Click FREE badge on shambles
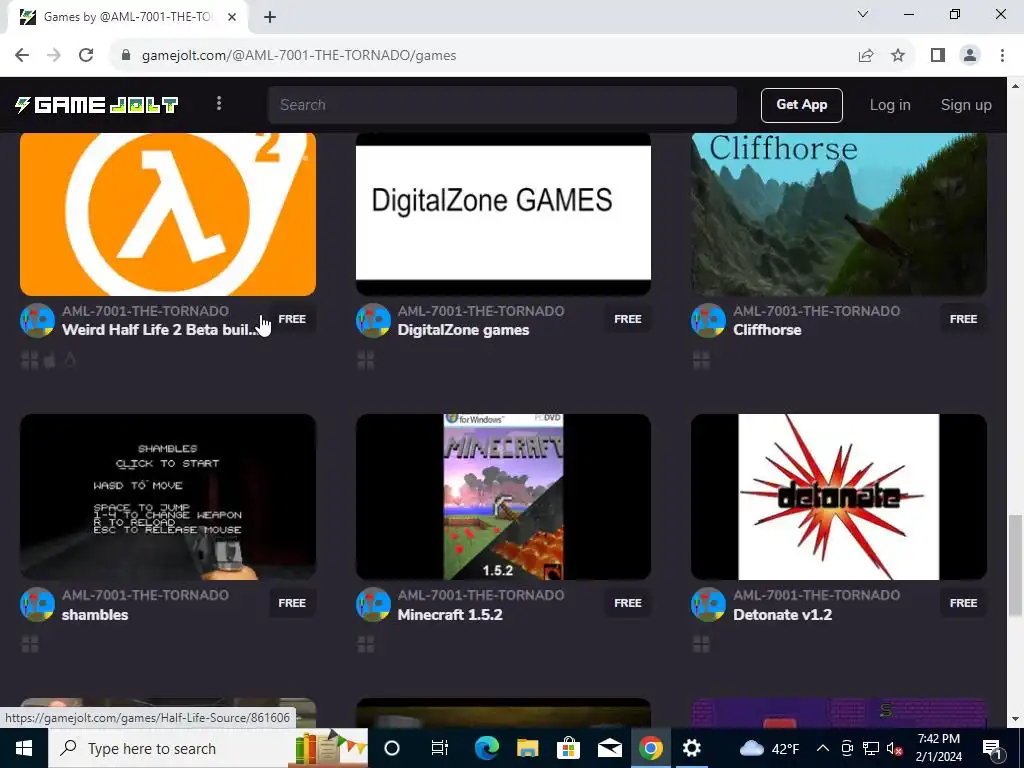 292,603
